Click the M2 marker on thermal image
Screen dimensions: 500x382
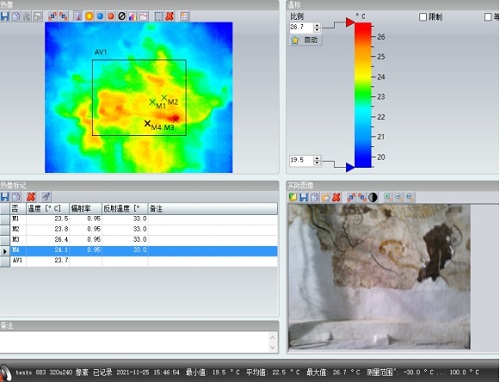point(164,97)
